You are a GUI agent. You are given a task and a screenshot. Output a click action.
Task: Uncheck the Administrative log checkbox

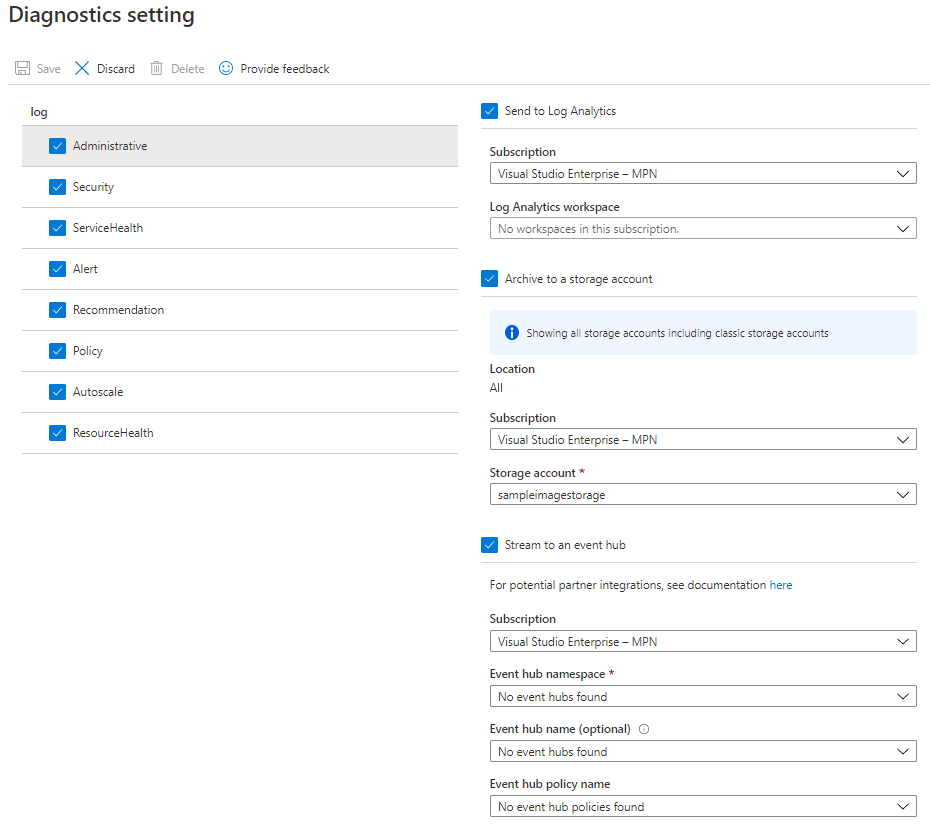[57, 146]
